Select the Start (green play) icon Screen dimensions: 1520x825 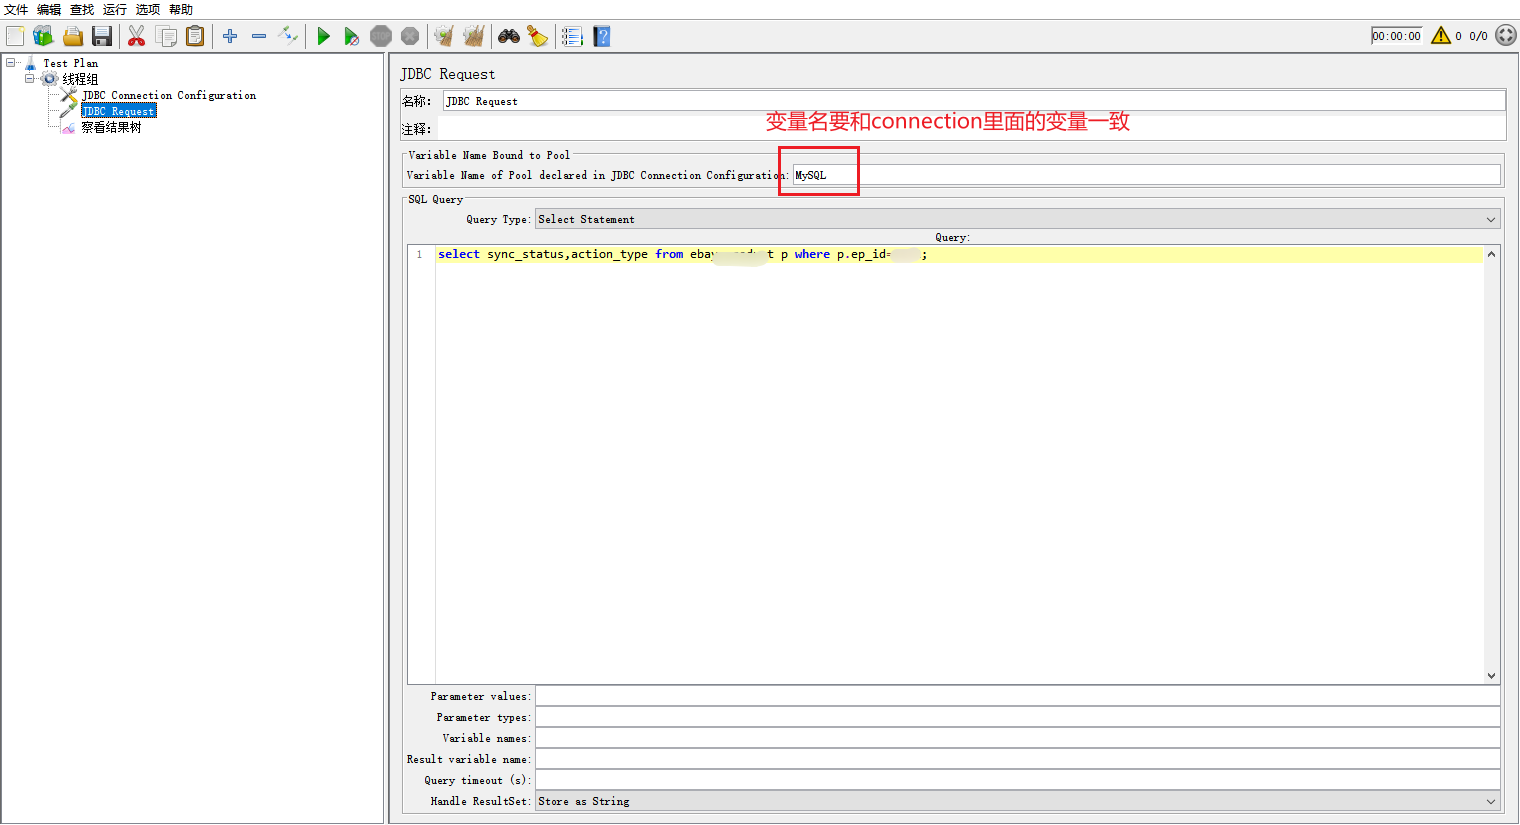[323, 36]
